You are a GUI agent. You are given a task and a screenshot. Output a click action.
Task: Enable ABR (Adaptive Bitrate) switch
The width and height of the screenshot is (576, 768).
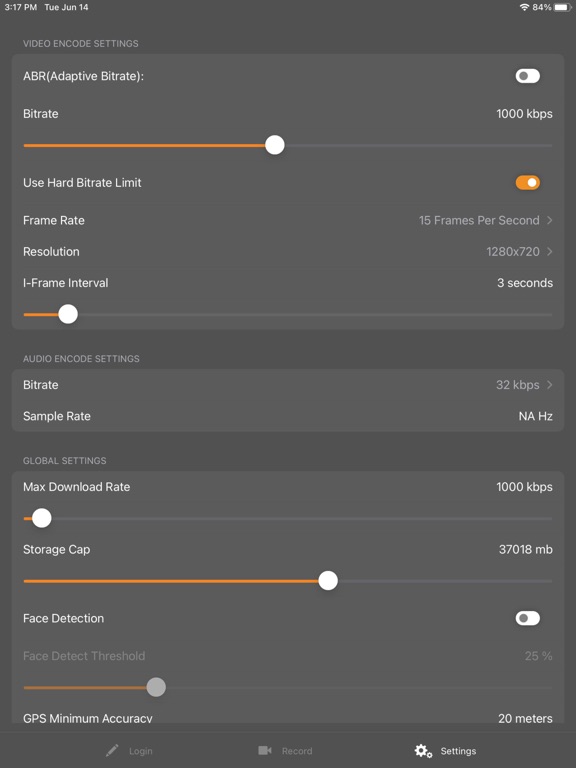pyautogui.click(x=528, y=76)
